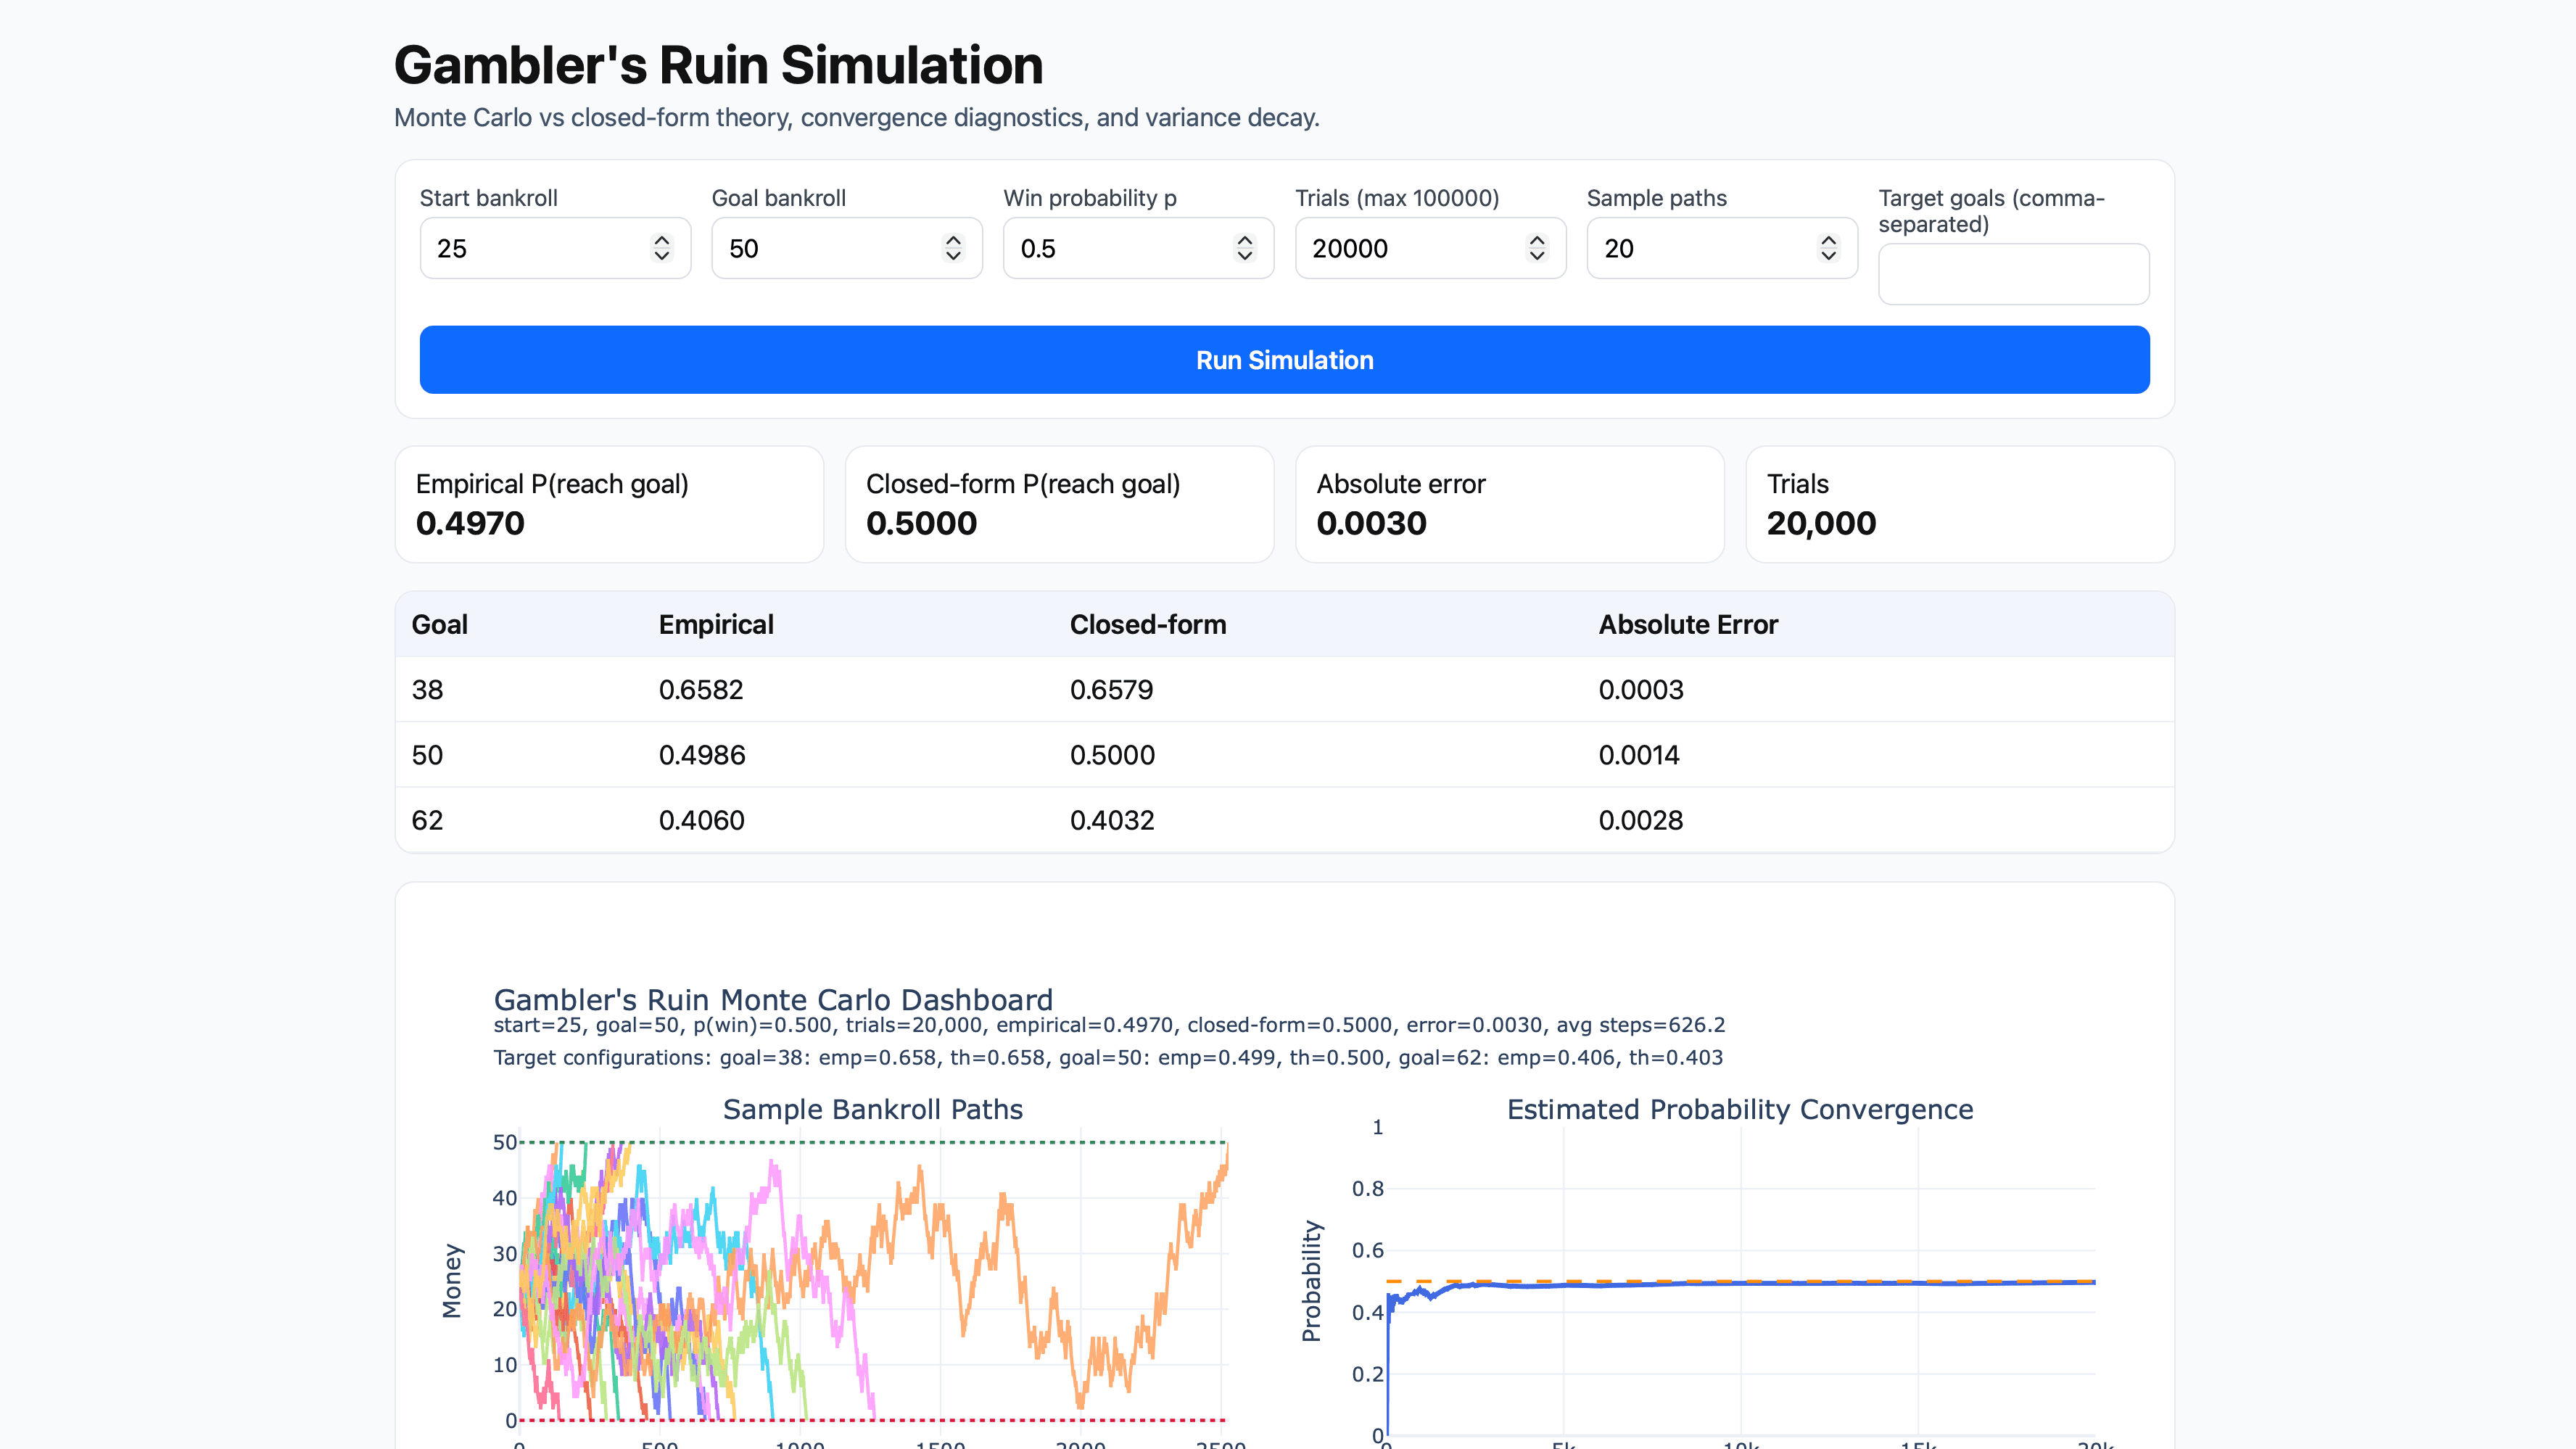The image size is (2576, 1449).
Task: Click the Target goals input field
Action: point(2013,274)
